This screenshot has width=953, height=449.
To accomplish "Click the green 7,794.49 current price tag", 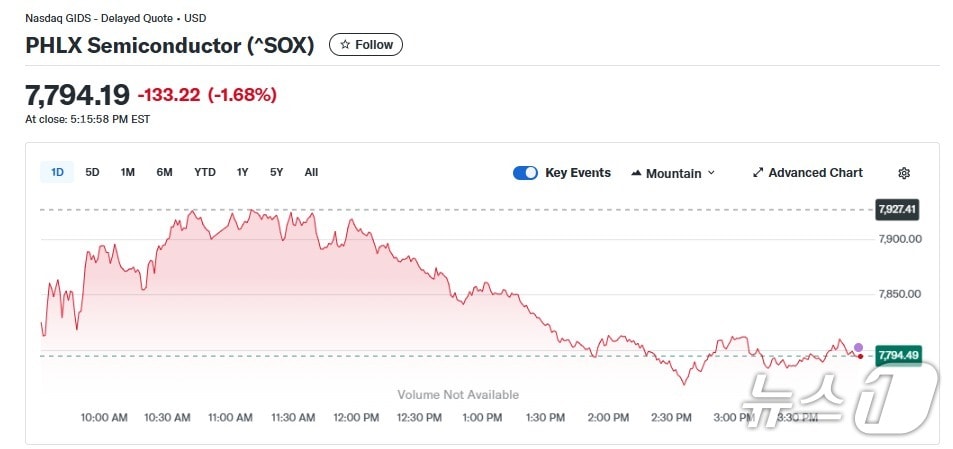I will click(x=897, y=355).
